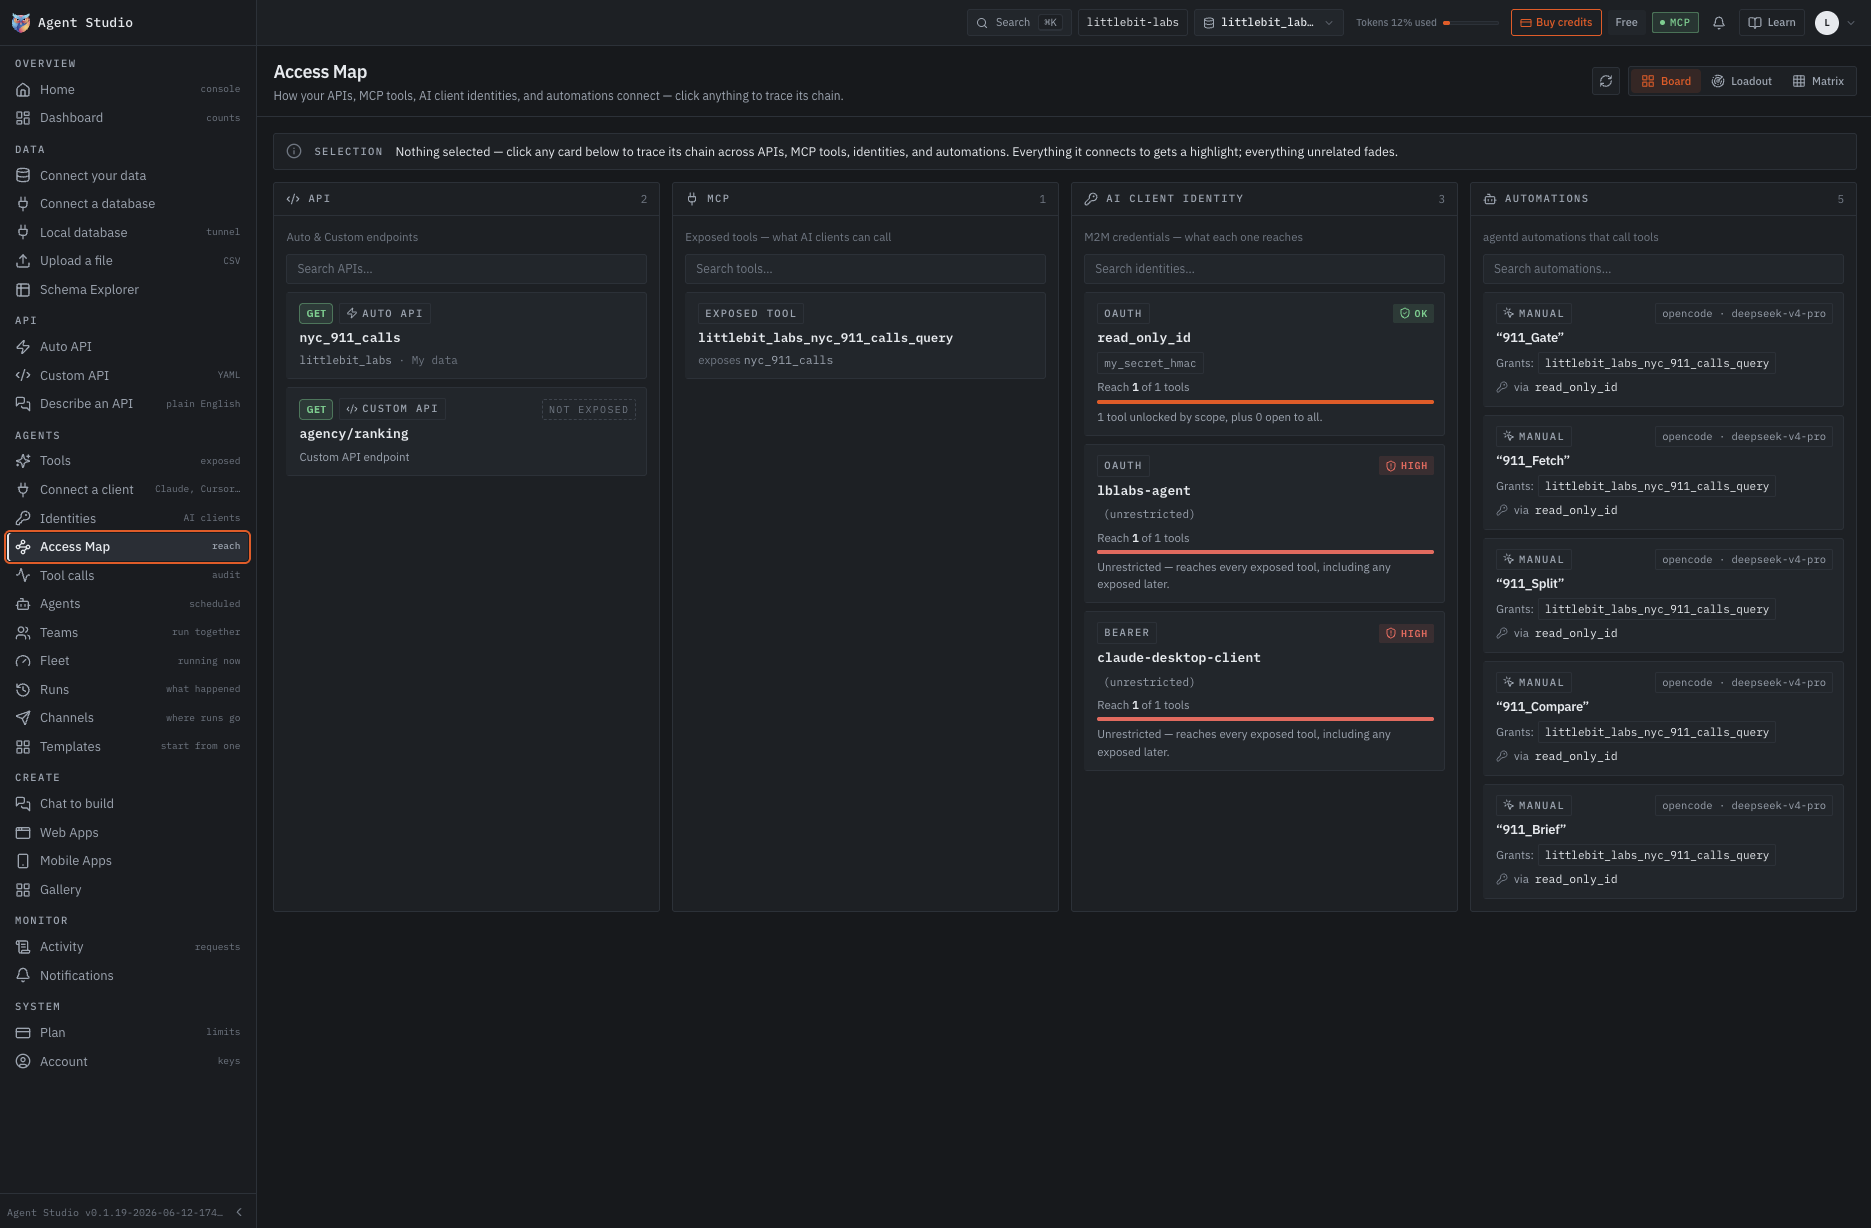Switch to Board view
Image resolution: width=1871 pixels, height=1228 pixels.
(1666, 81)
